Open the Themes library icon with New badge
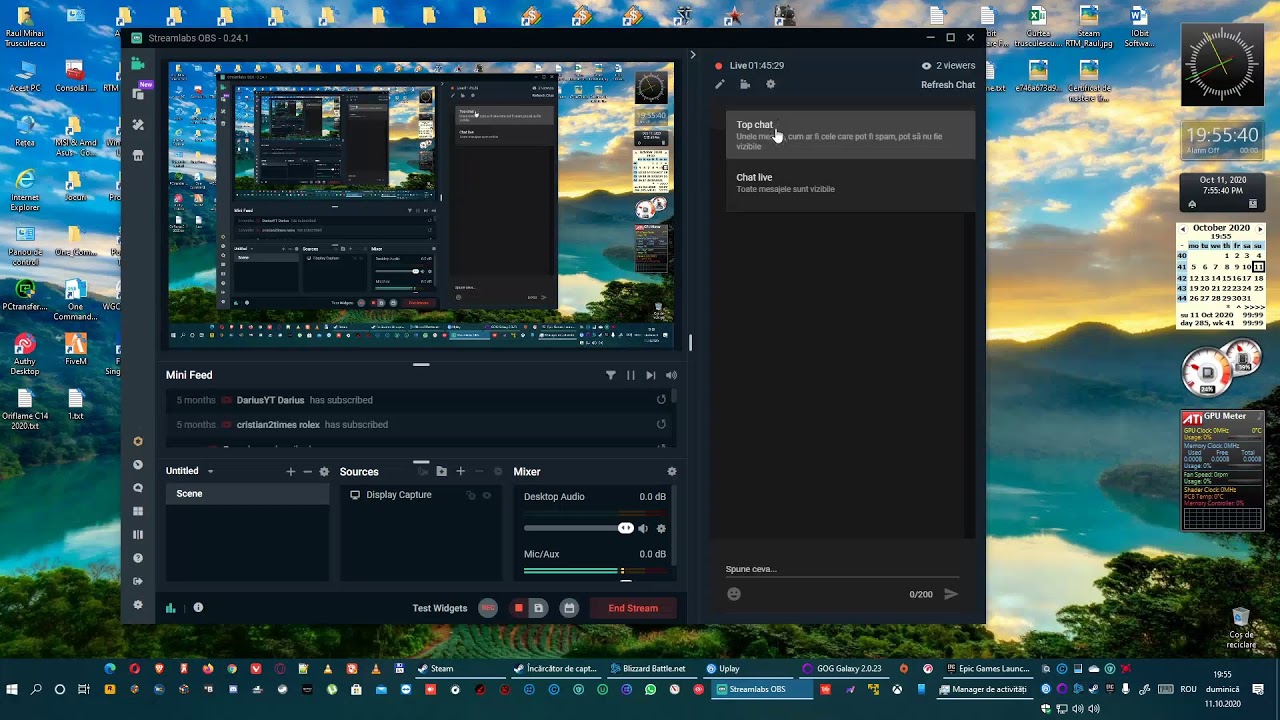Image resolution: width=1280 pixels, height=720 pixels. click(x=139, y=93)
